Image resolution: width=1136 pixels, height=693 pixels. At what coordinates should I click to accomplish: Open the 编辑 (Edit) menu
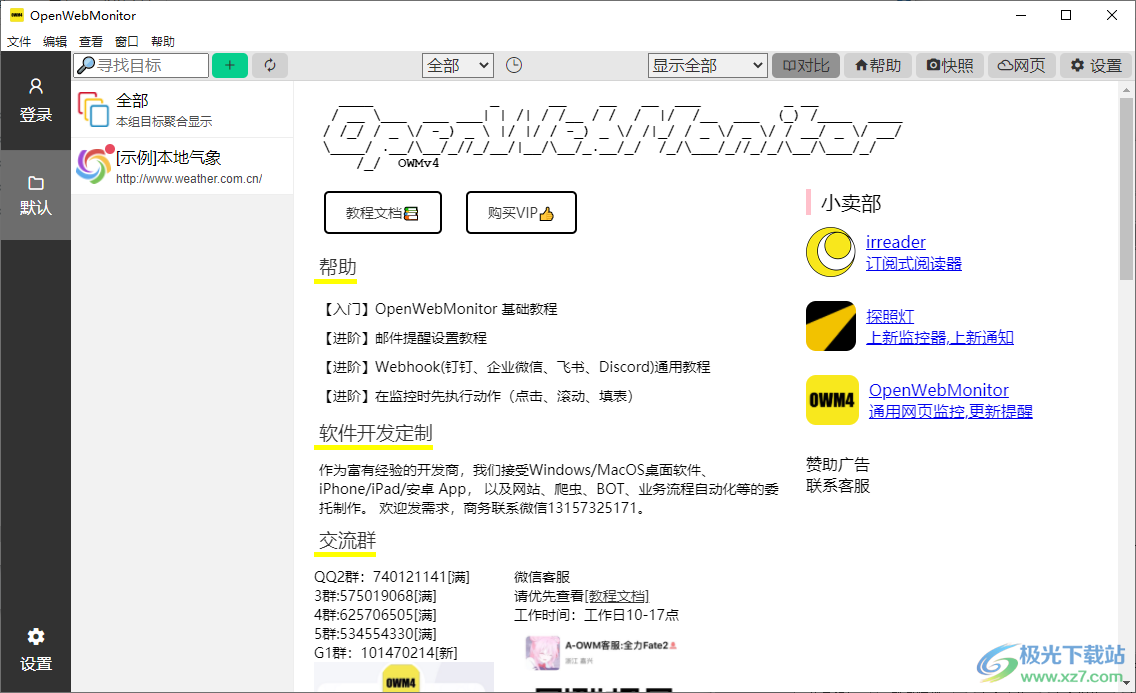[x=55, y=41]
